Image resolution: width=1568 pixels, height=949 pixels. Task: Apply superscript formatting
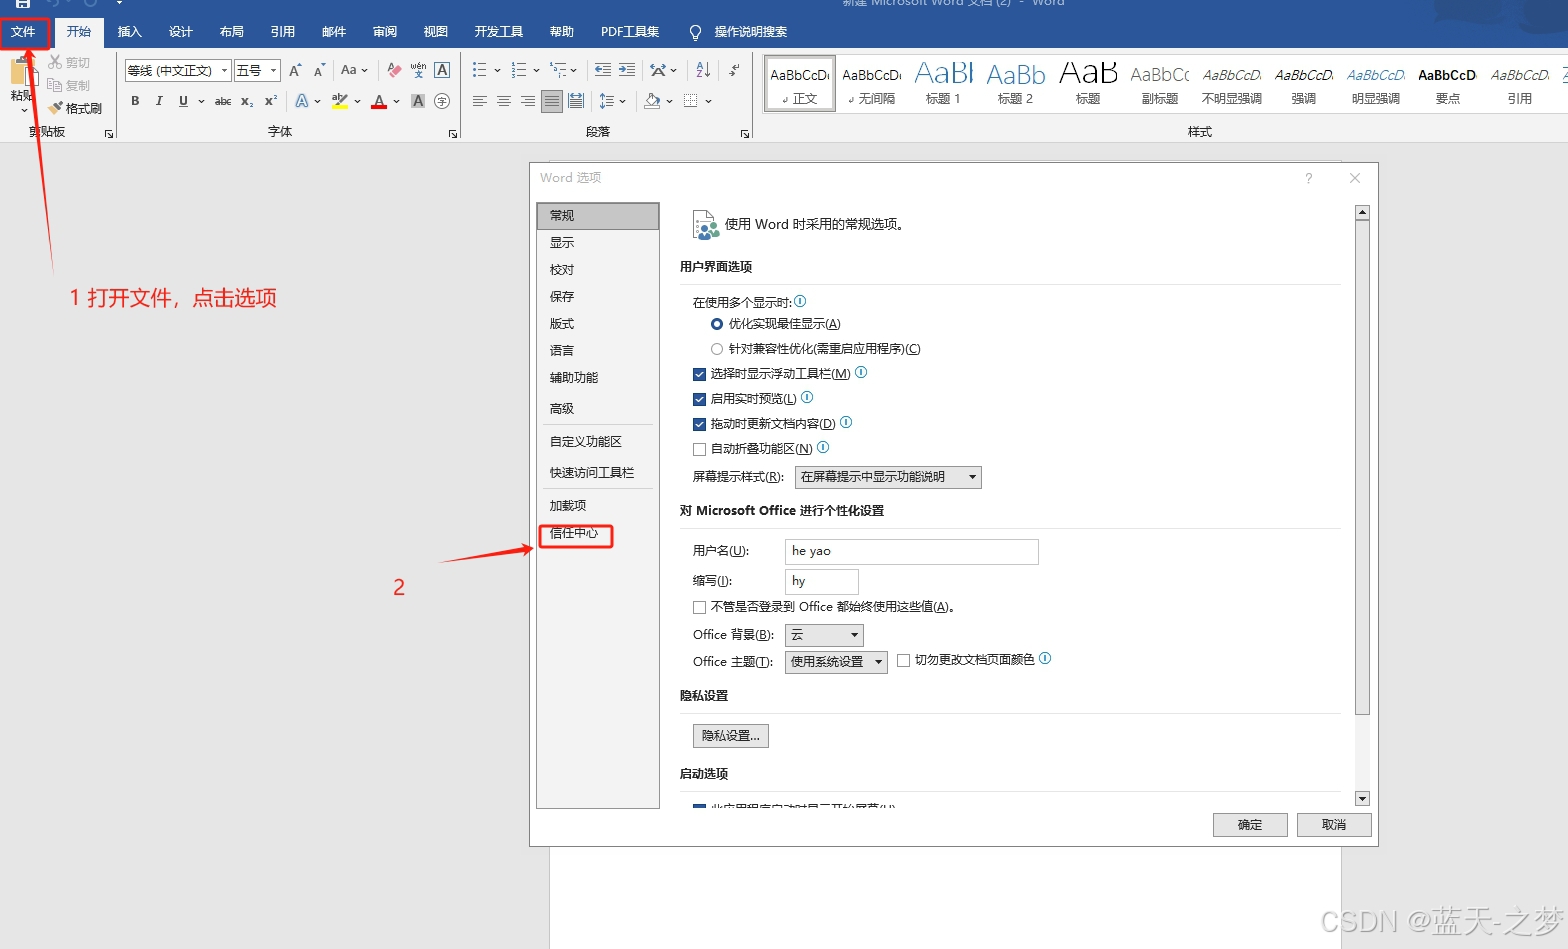pos(271,101)
